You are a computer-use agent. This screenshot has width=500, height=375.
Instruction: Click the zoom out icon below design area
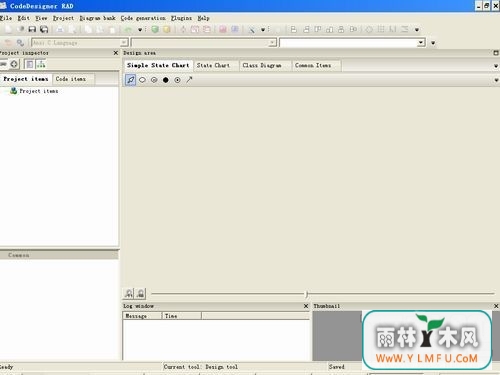point(141,293)
